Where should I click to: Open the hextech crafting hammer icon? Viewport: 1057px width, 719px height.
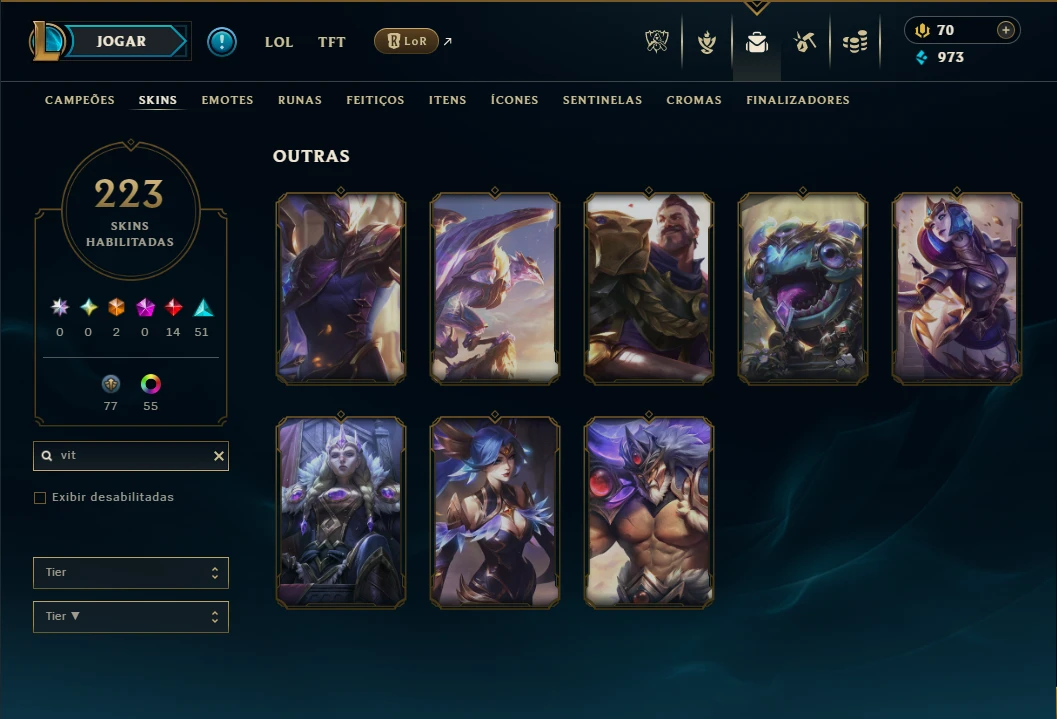[x=805, y=42]
